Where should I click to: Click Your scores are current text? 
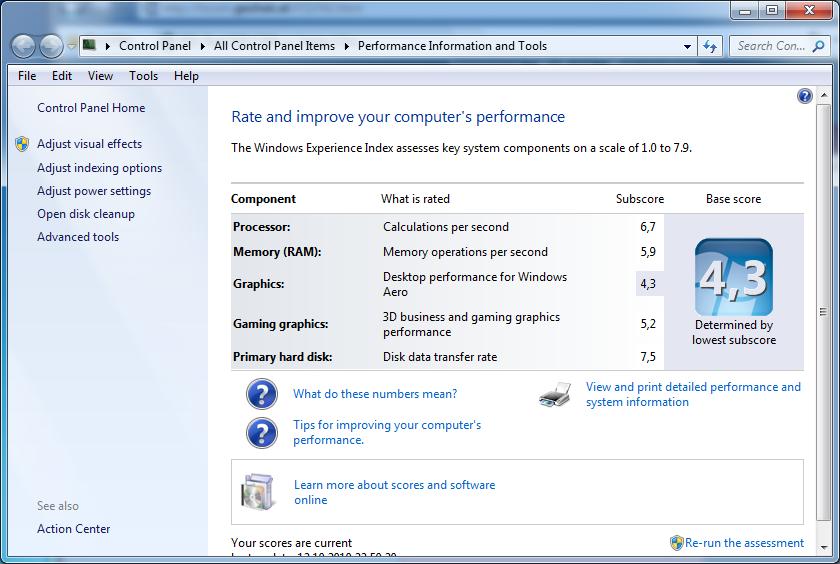click(291, 543)
